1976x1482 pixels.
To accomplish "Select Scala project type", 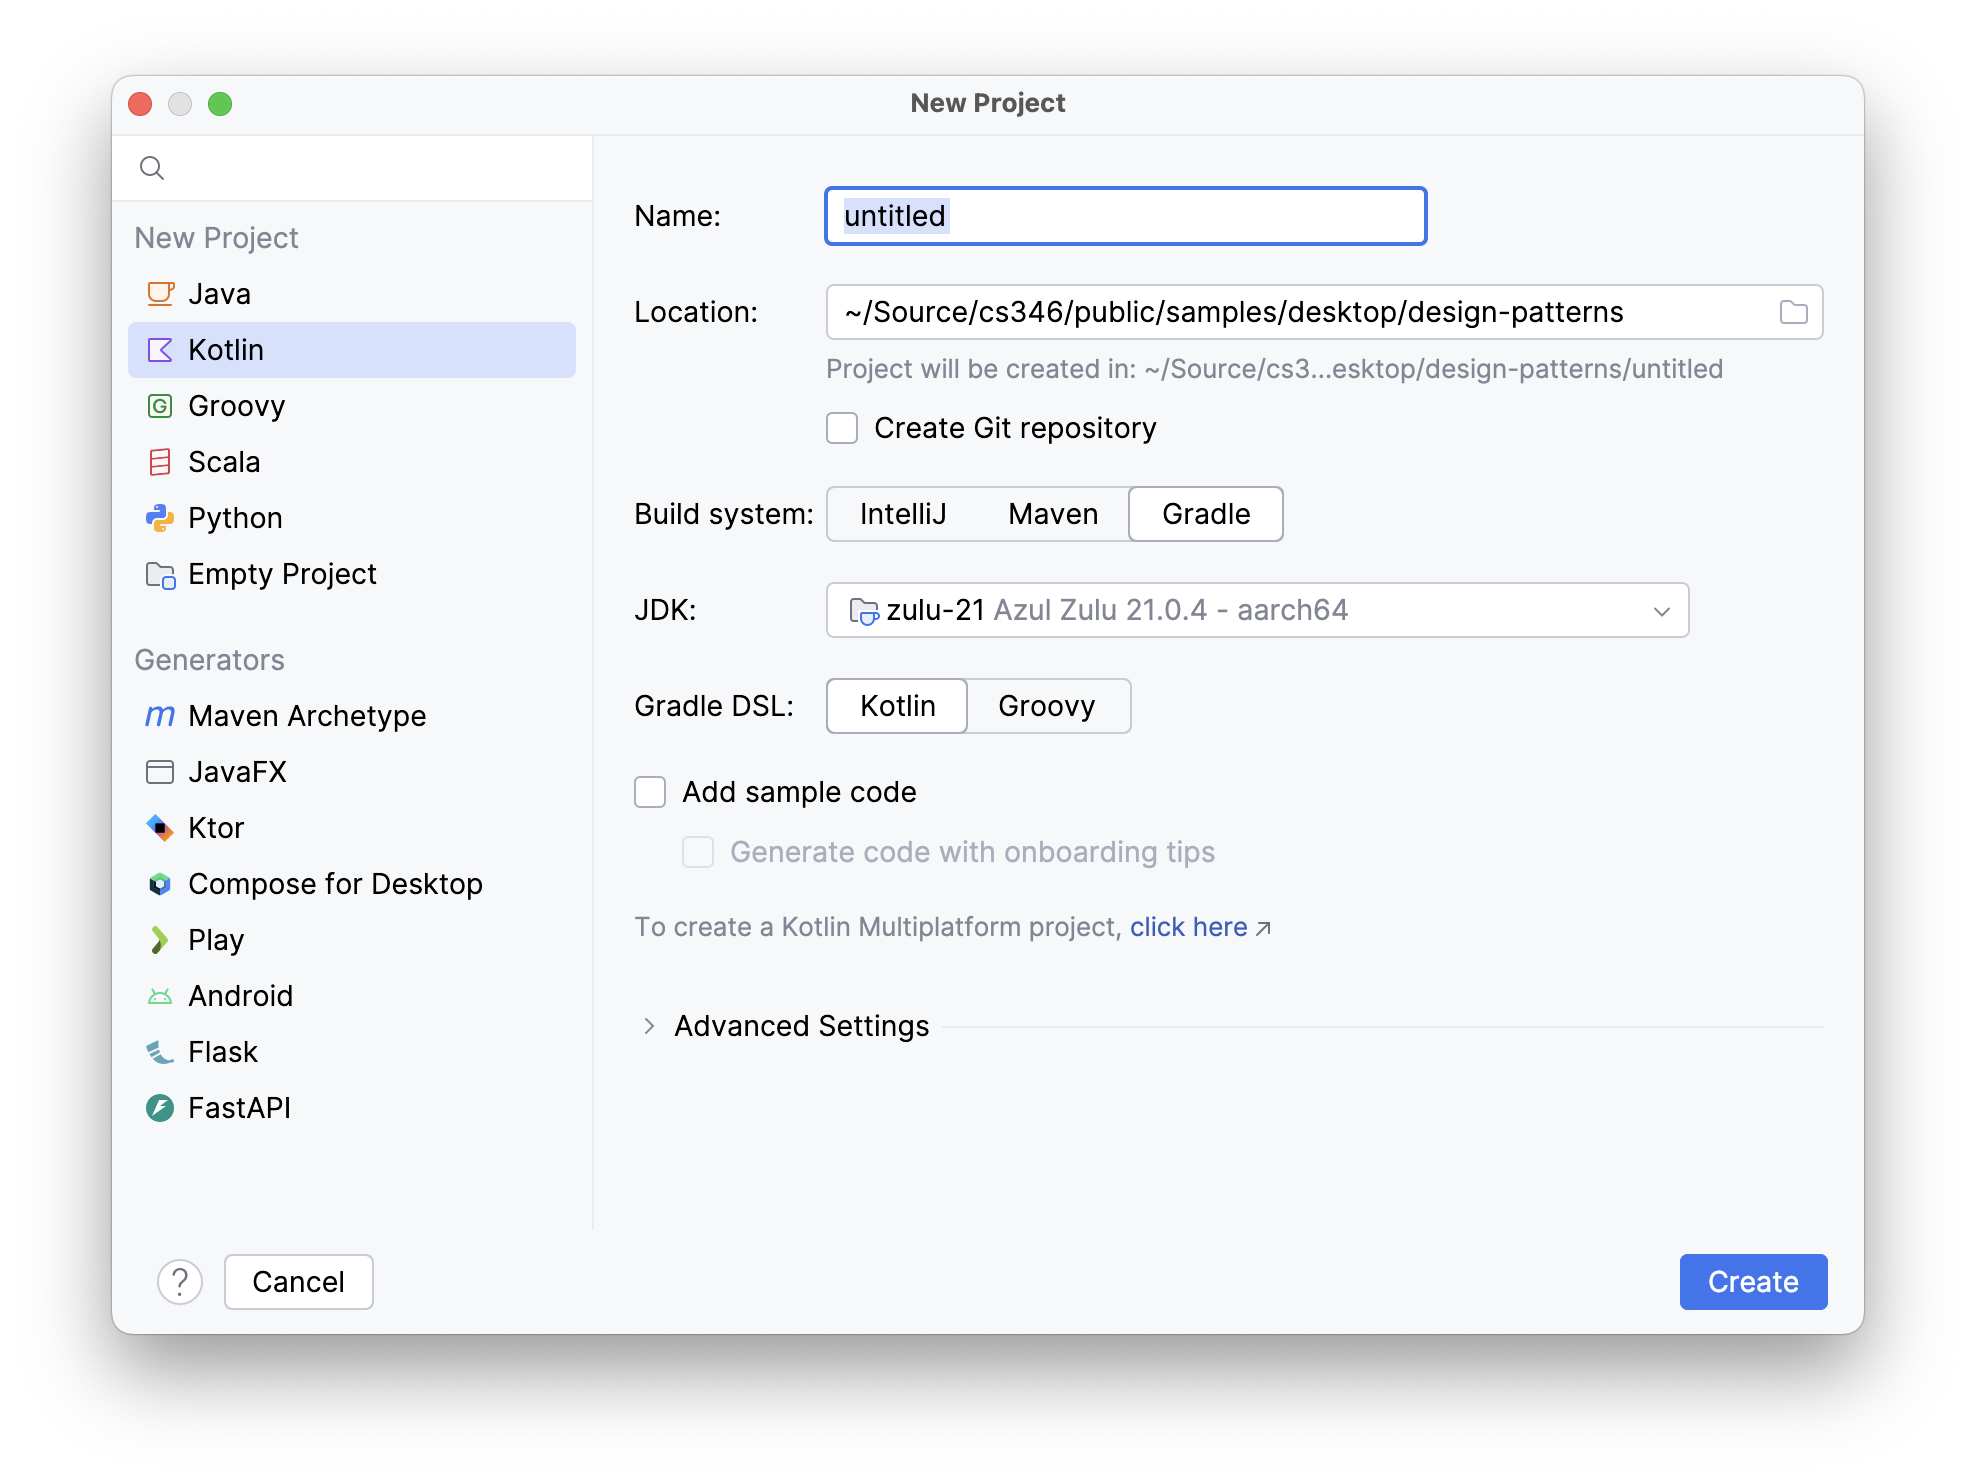I will pyautogui.click(x=352, y=462).
